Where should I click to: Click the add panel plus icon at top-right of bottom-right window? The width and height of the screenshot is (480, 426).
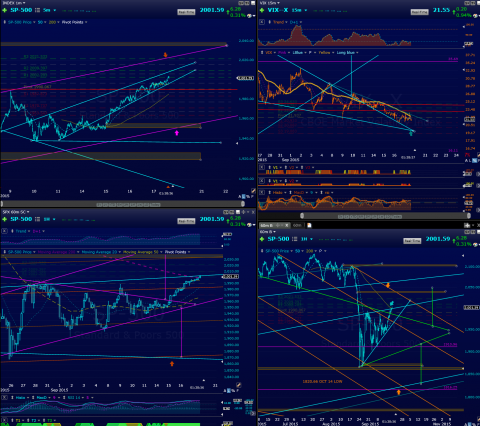pyautogui.click(x=467, y=225)
